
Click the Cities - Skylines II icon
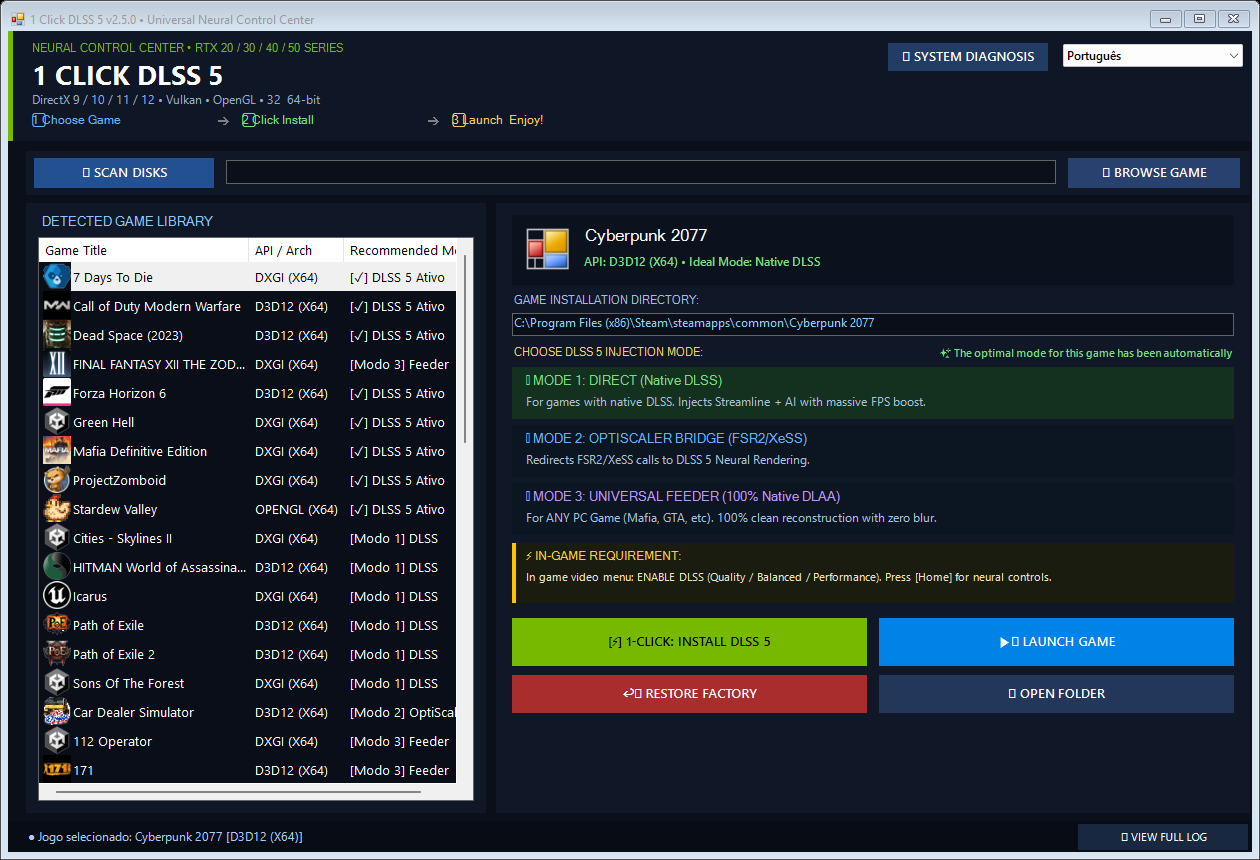click(56, 538)
